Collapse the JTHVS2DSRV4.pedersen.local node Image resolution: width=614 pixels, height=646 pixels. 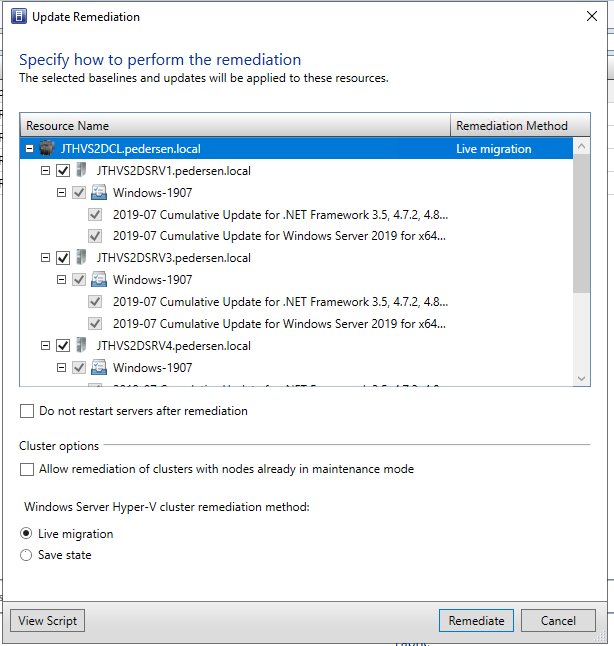pos(45,345)
